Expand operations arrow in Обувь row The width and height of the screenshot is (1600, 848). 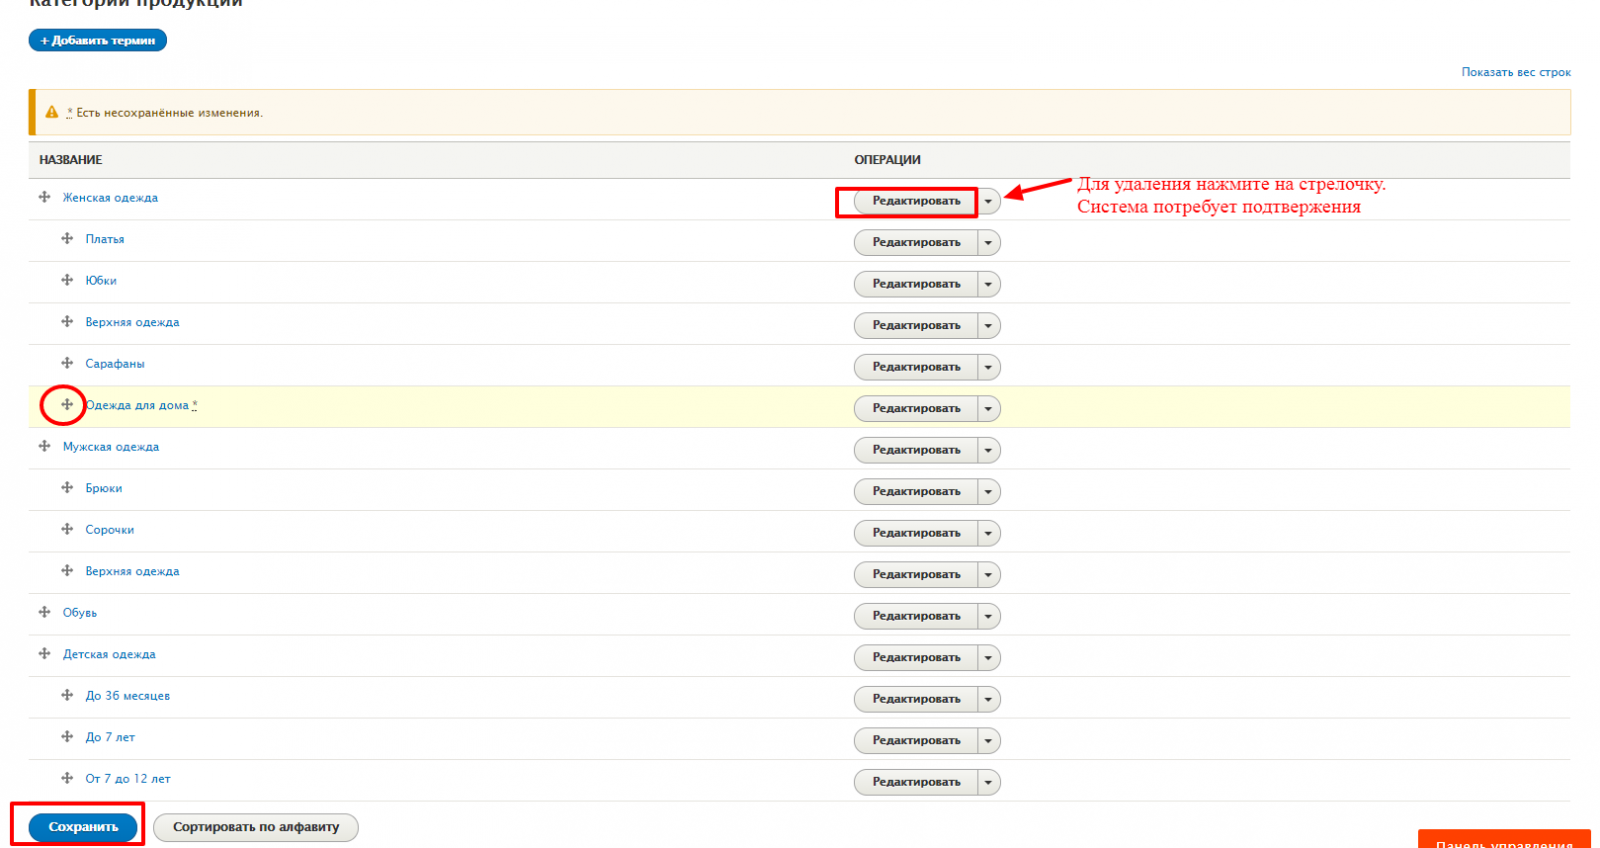coord(989,616)
